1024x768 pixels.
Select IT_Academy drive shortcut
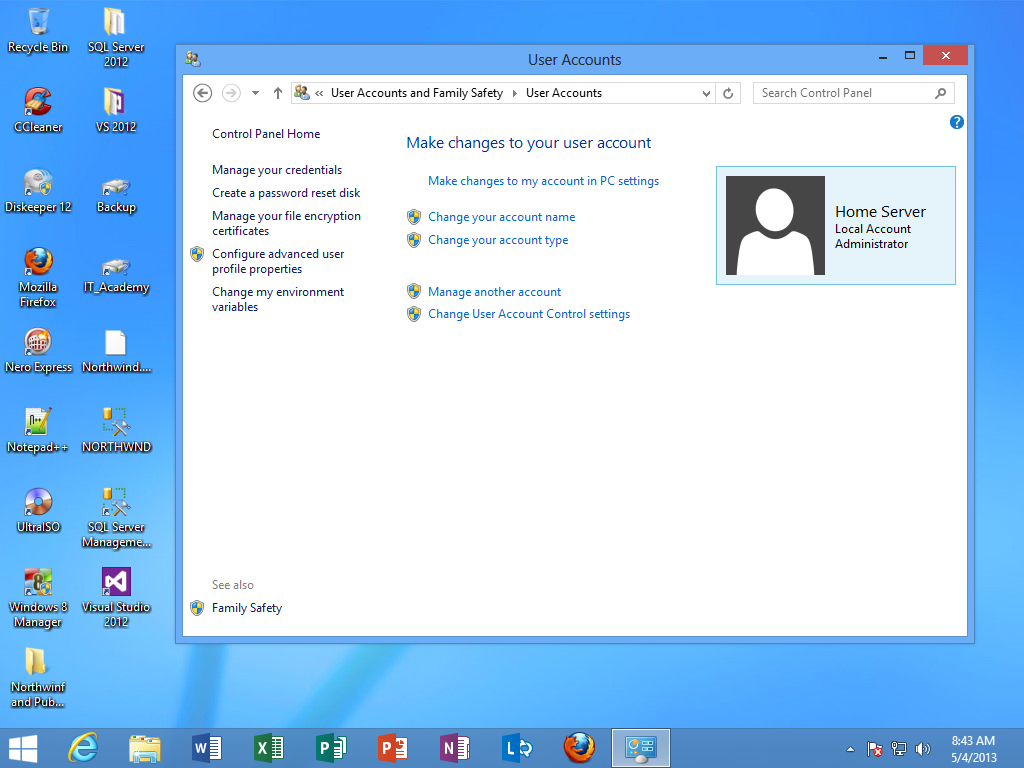(x=116, y=276)
